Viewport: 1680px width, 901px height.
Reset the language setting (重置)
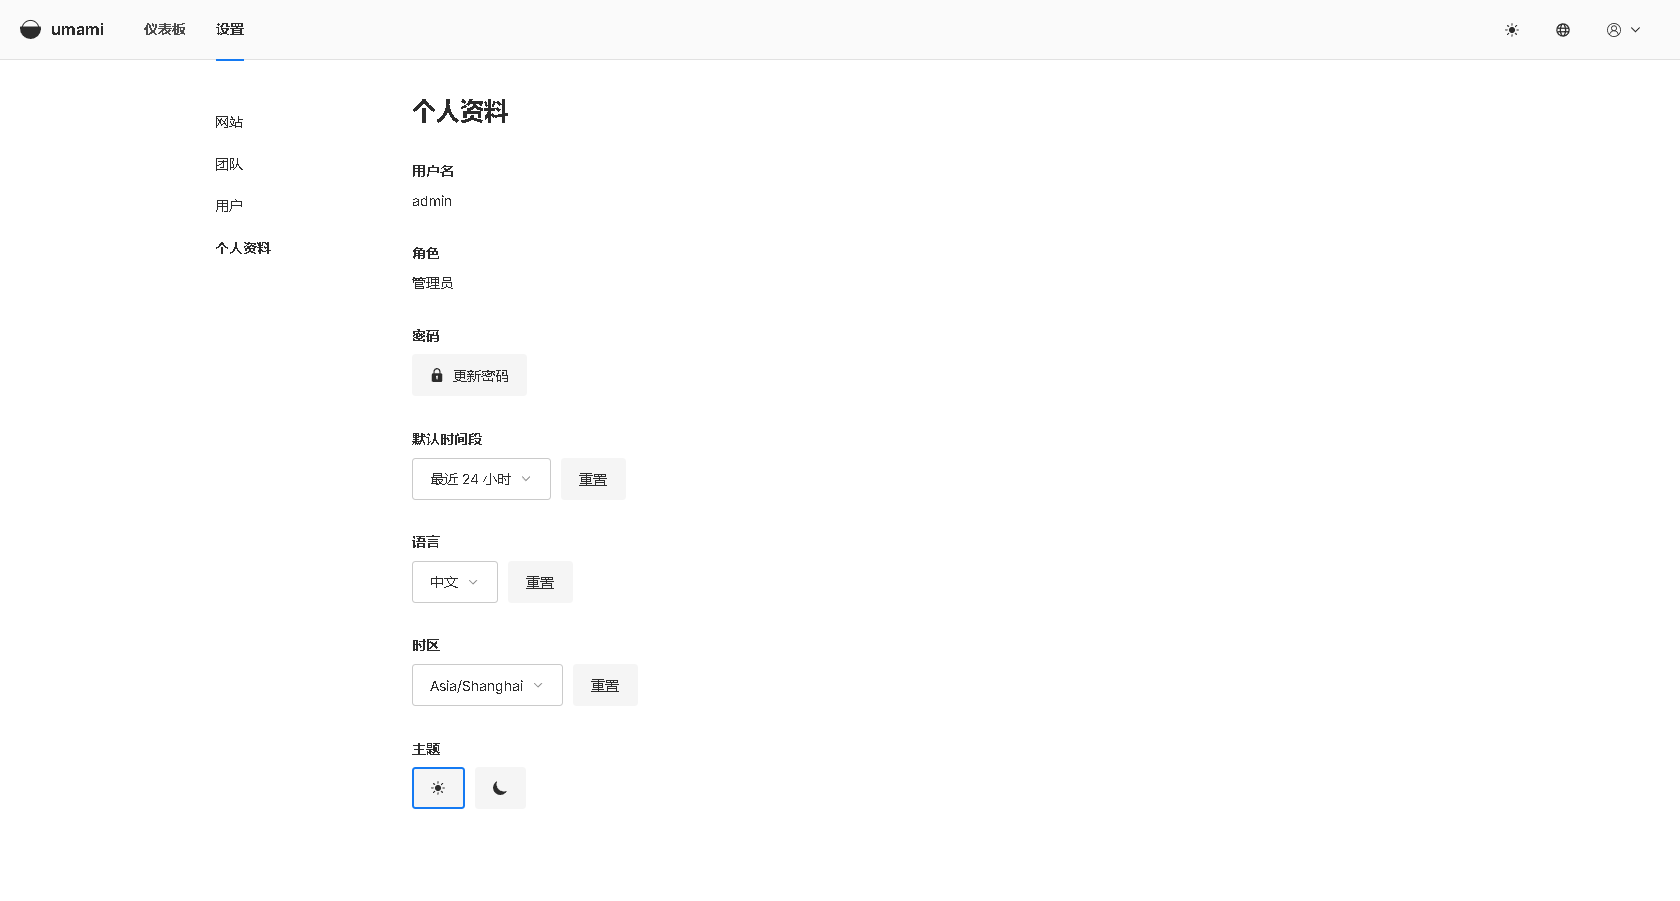pos(540,582)
